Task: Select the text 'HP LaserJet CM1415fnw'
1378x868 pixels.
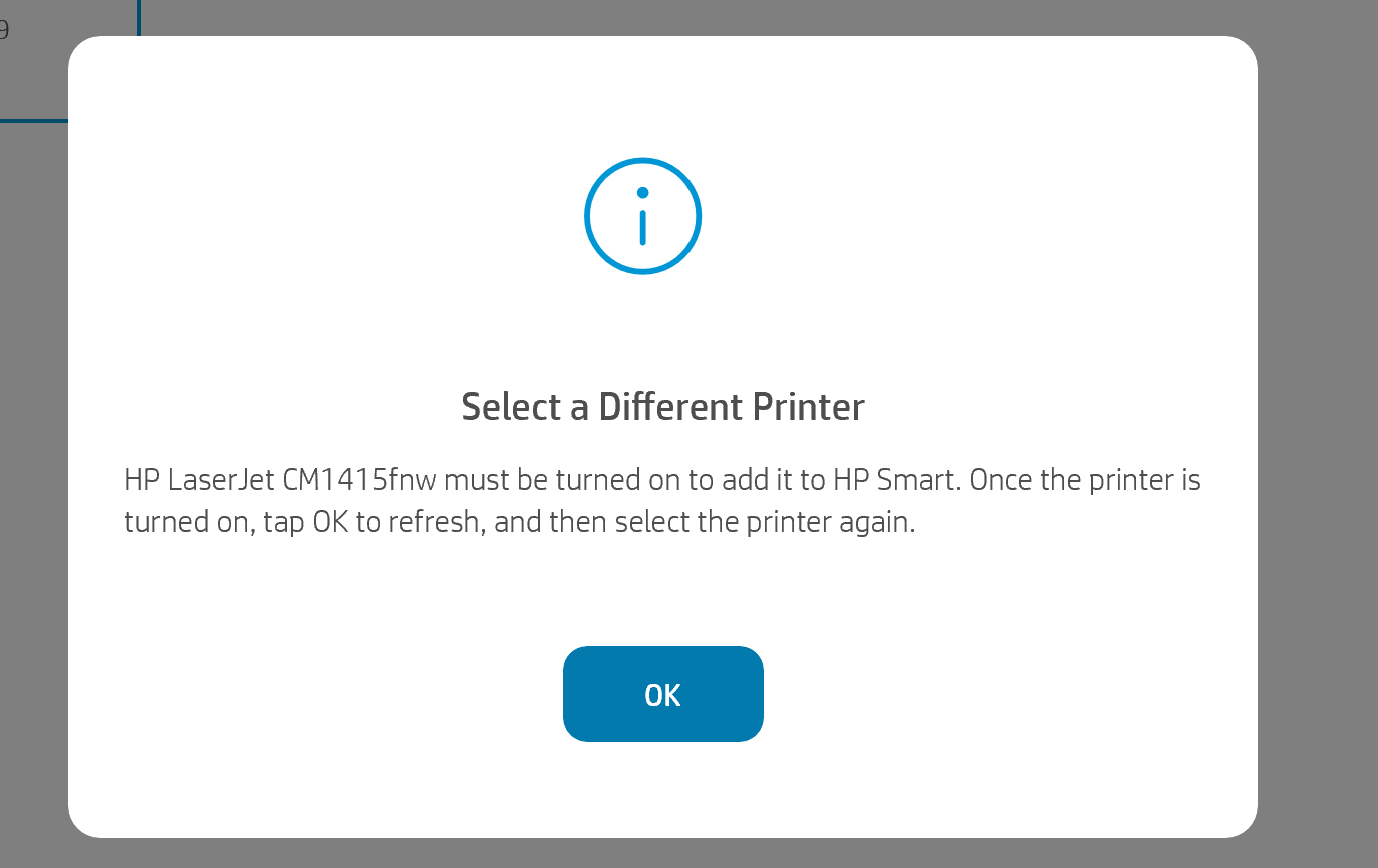Action: [281, 480]
